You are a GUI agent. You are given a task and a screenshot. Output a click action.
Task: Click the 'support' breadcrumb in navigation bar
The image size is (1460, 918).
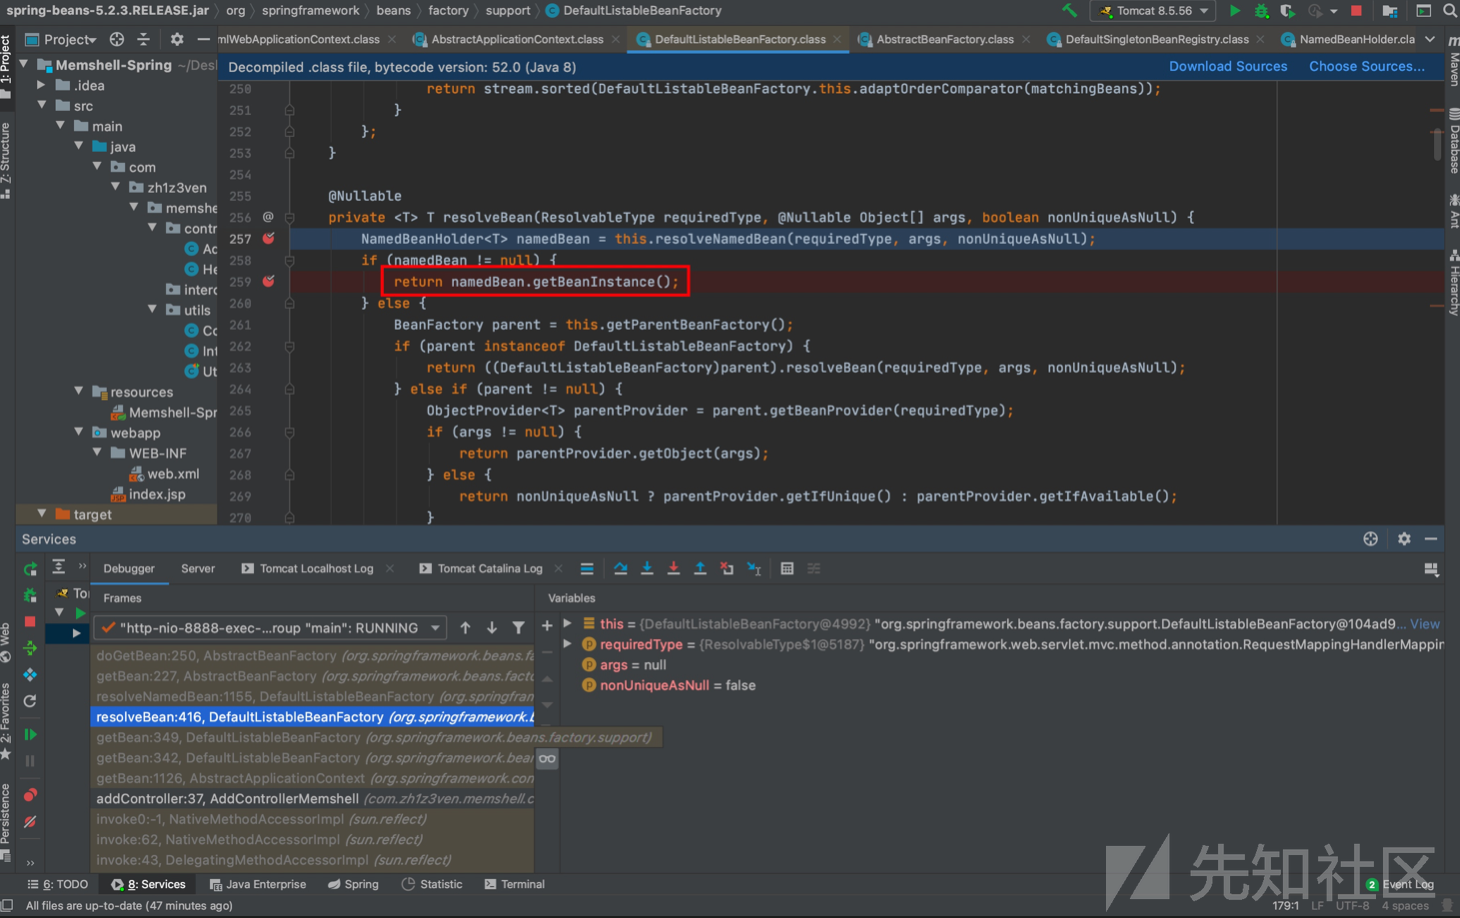point(508,11)
